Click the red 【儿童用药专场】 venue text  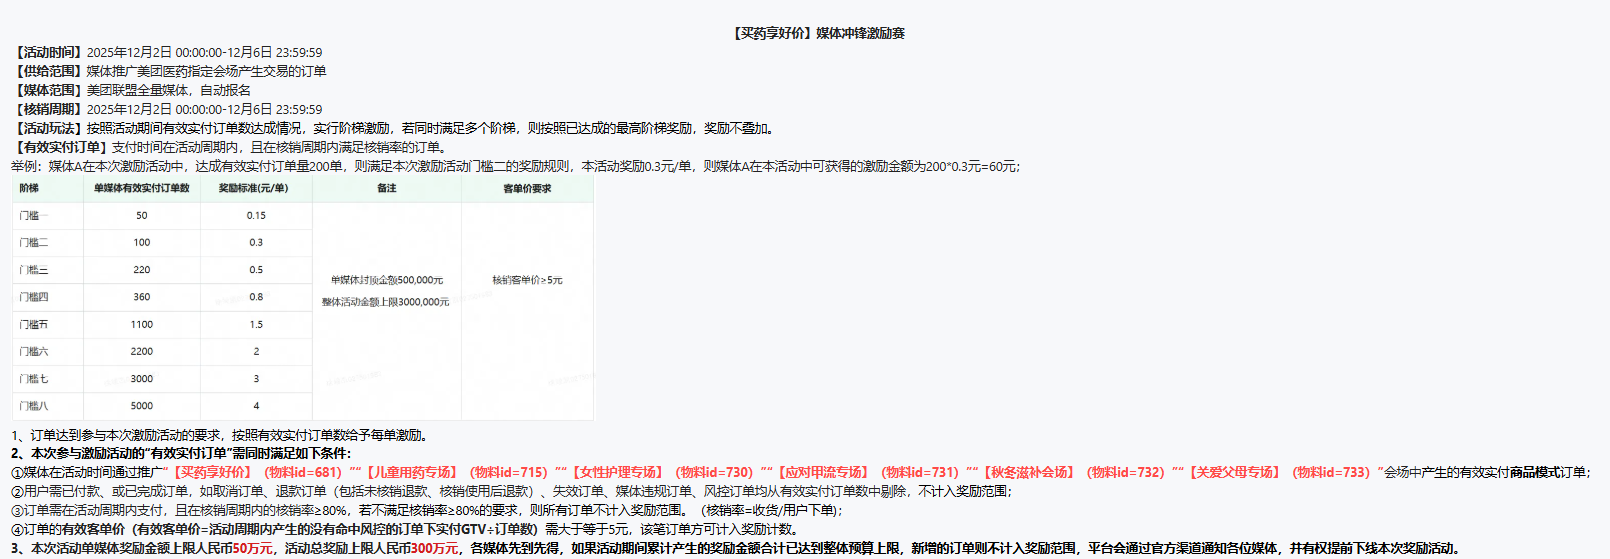pos(411,472)
